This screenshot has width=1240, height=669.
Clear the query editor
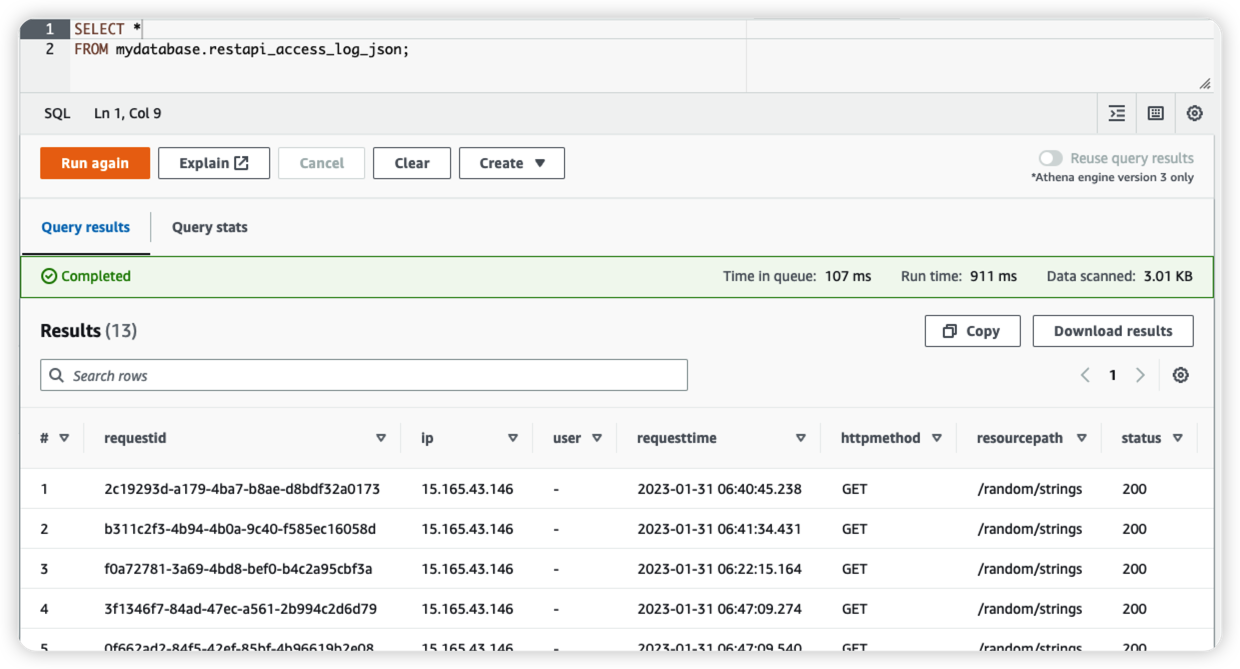[412, 163]
